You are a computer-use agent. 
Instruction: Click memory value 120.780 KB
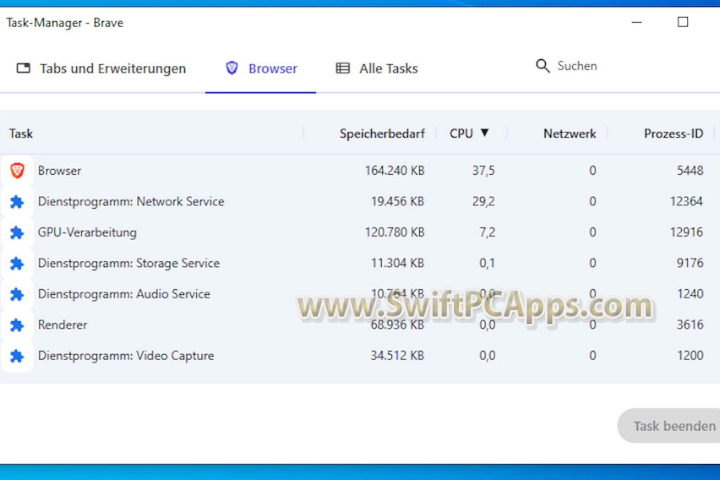[x=394, y=232]
